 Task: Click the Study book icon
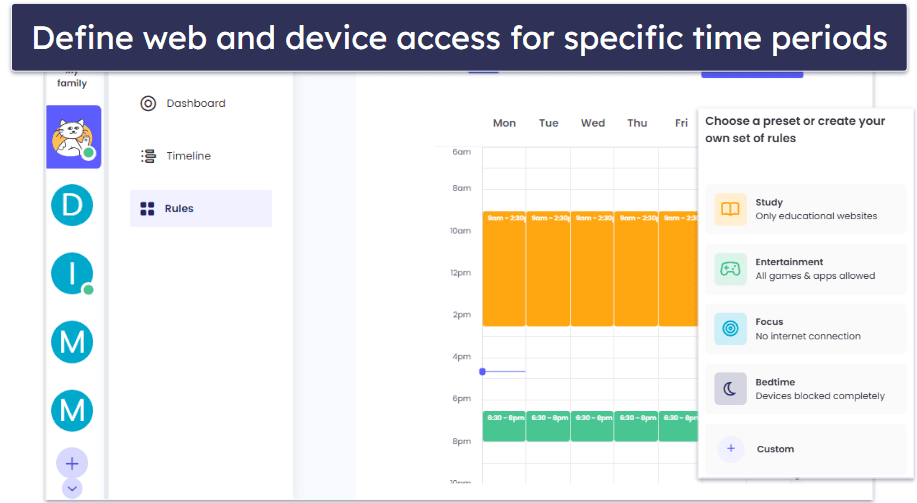pyautogui.click(x=730, y=209)
